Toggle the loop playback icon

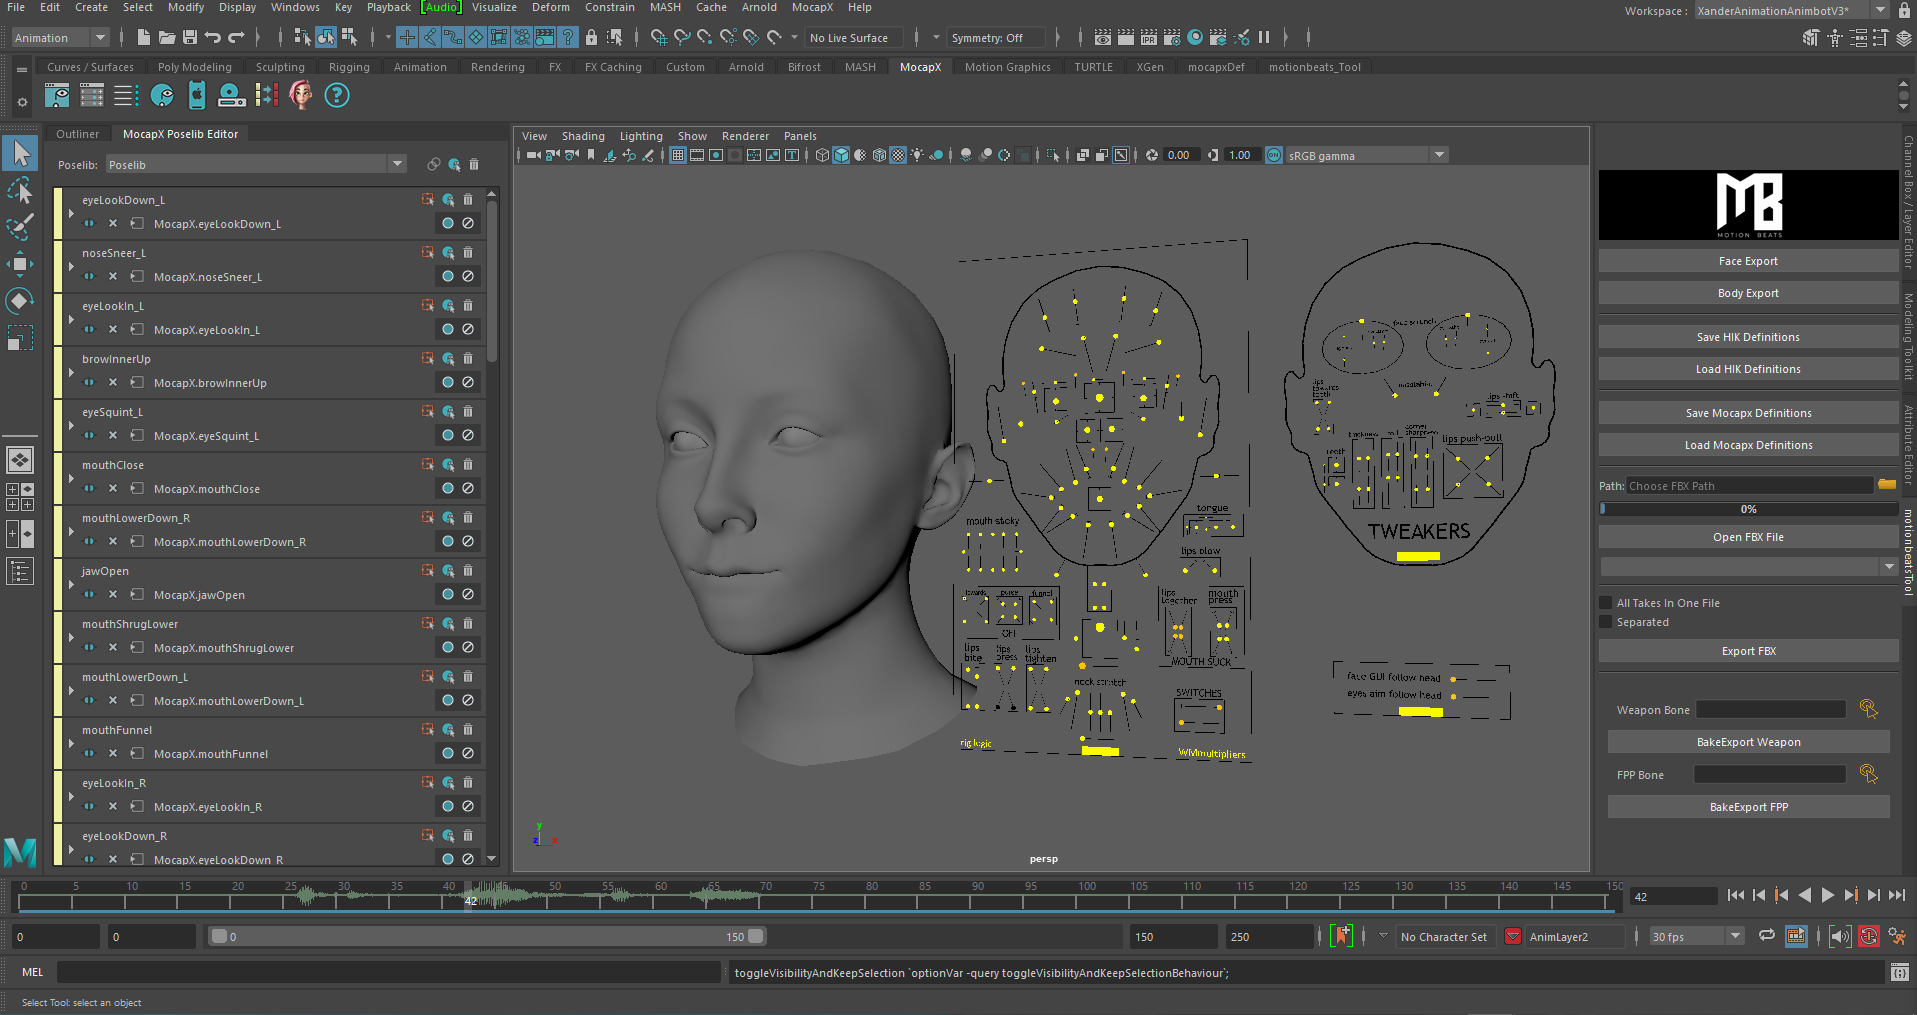click(1767, 936)
